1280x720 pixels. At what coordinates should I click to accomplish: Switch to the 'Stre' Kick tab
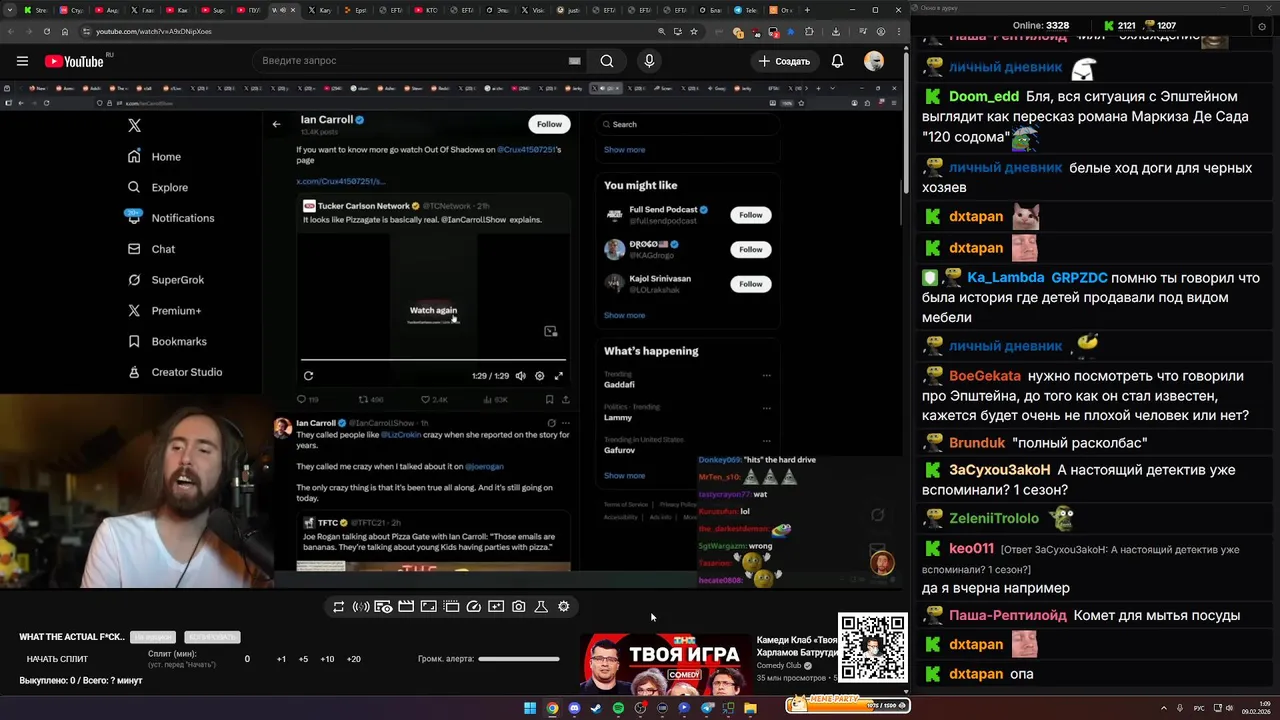[35, 10]
